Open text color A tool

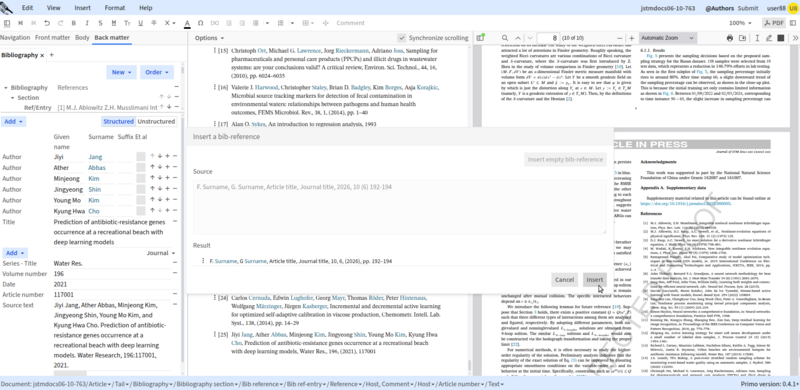[x=187, y=23]
